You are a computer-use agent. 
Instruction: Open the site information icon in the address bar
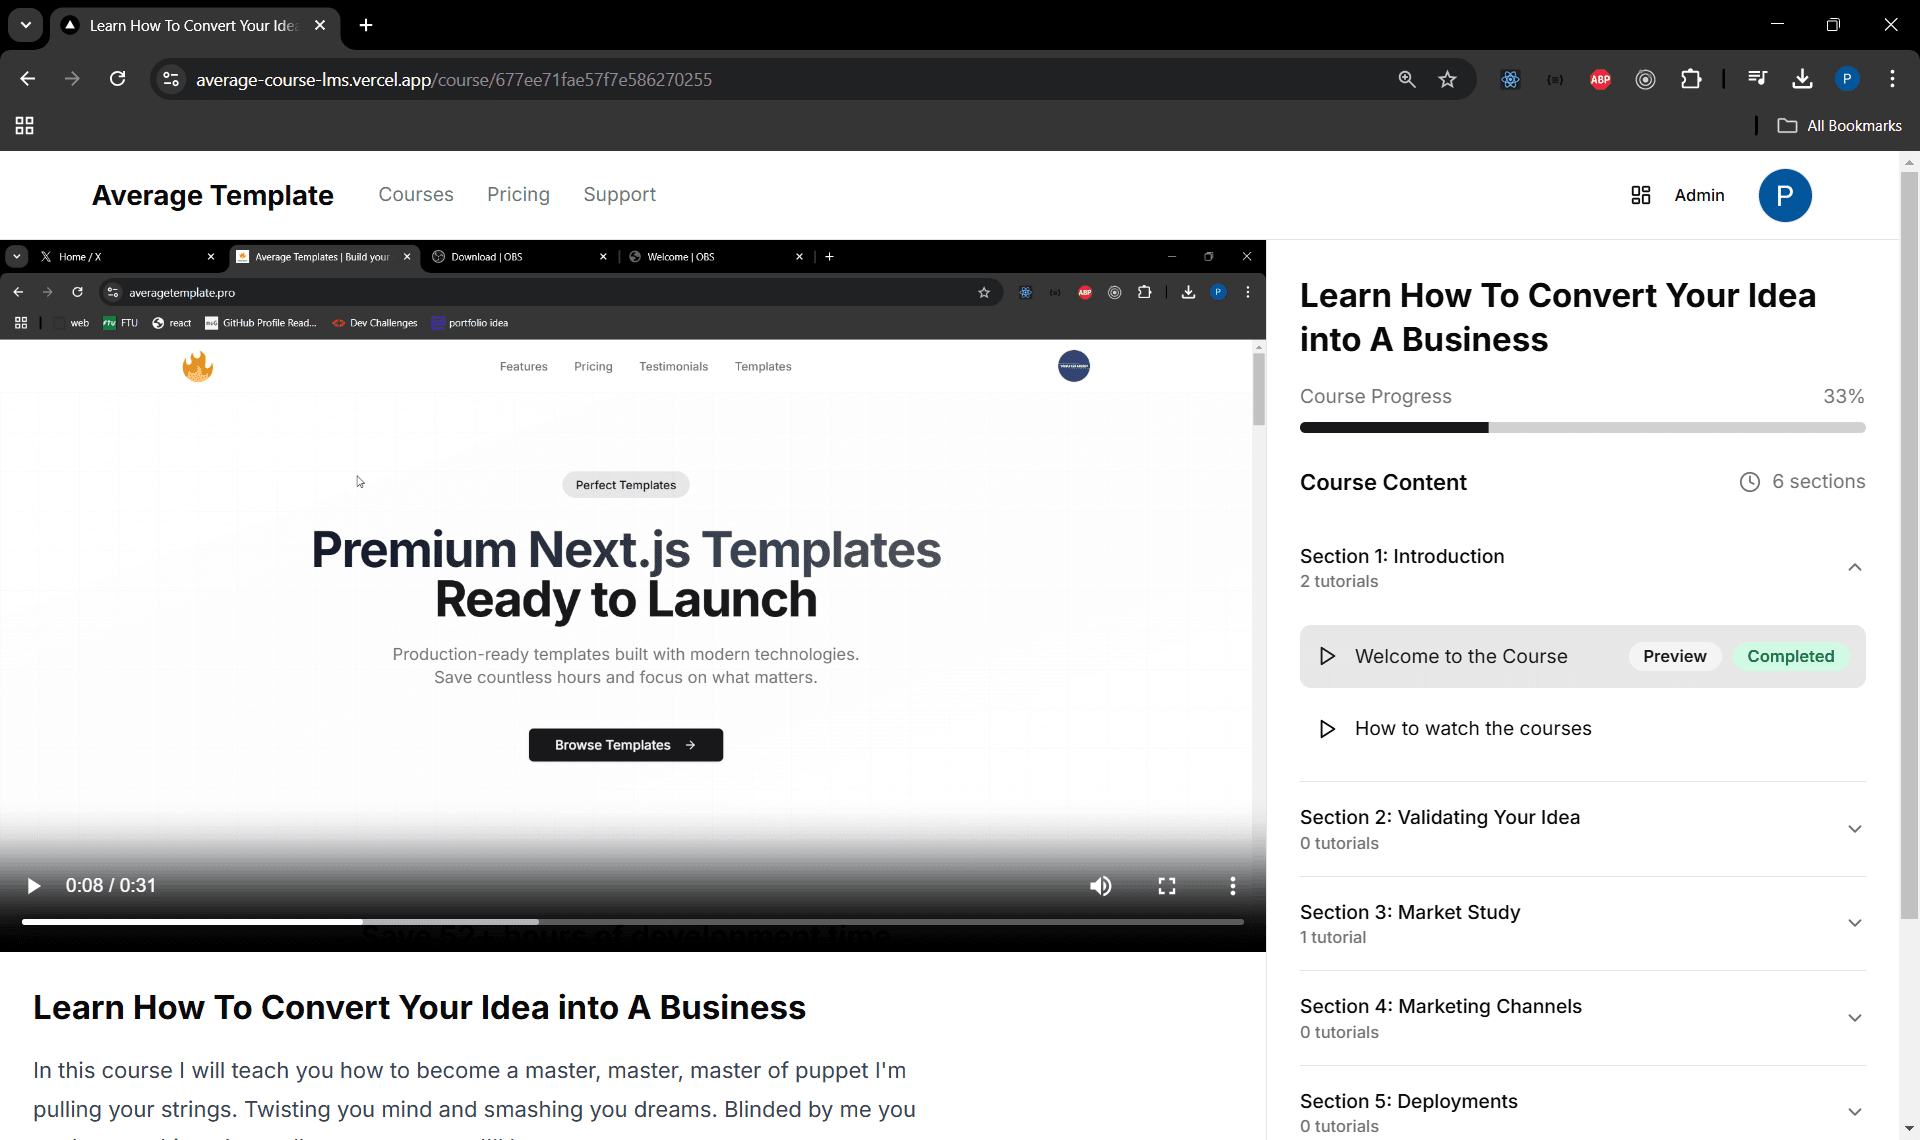(x=171, y=79)
